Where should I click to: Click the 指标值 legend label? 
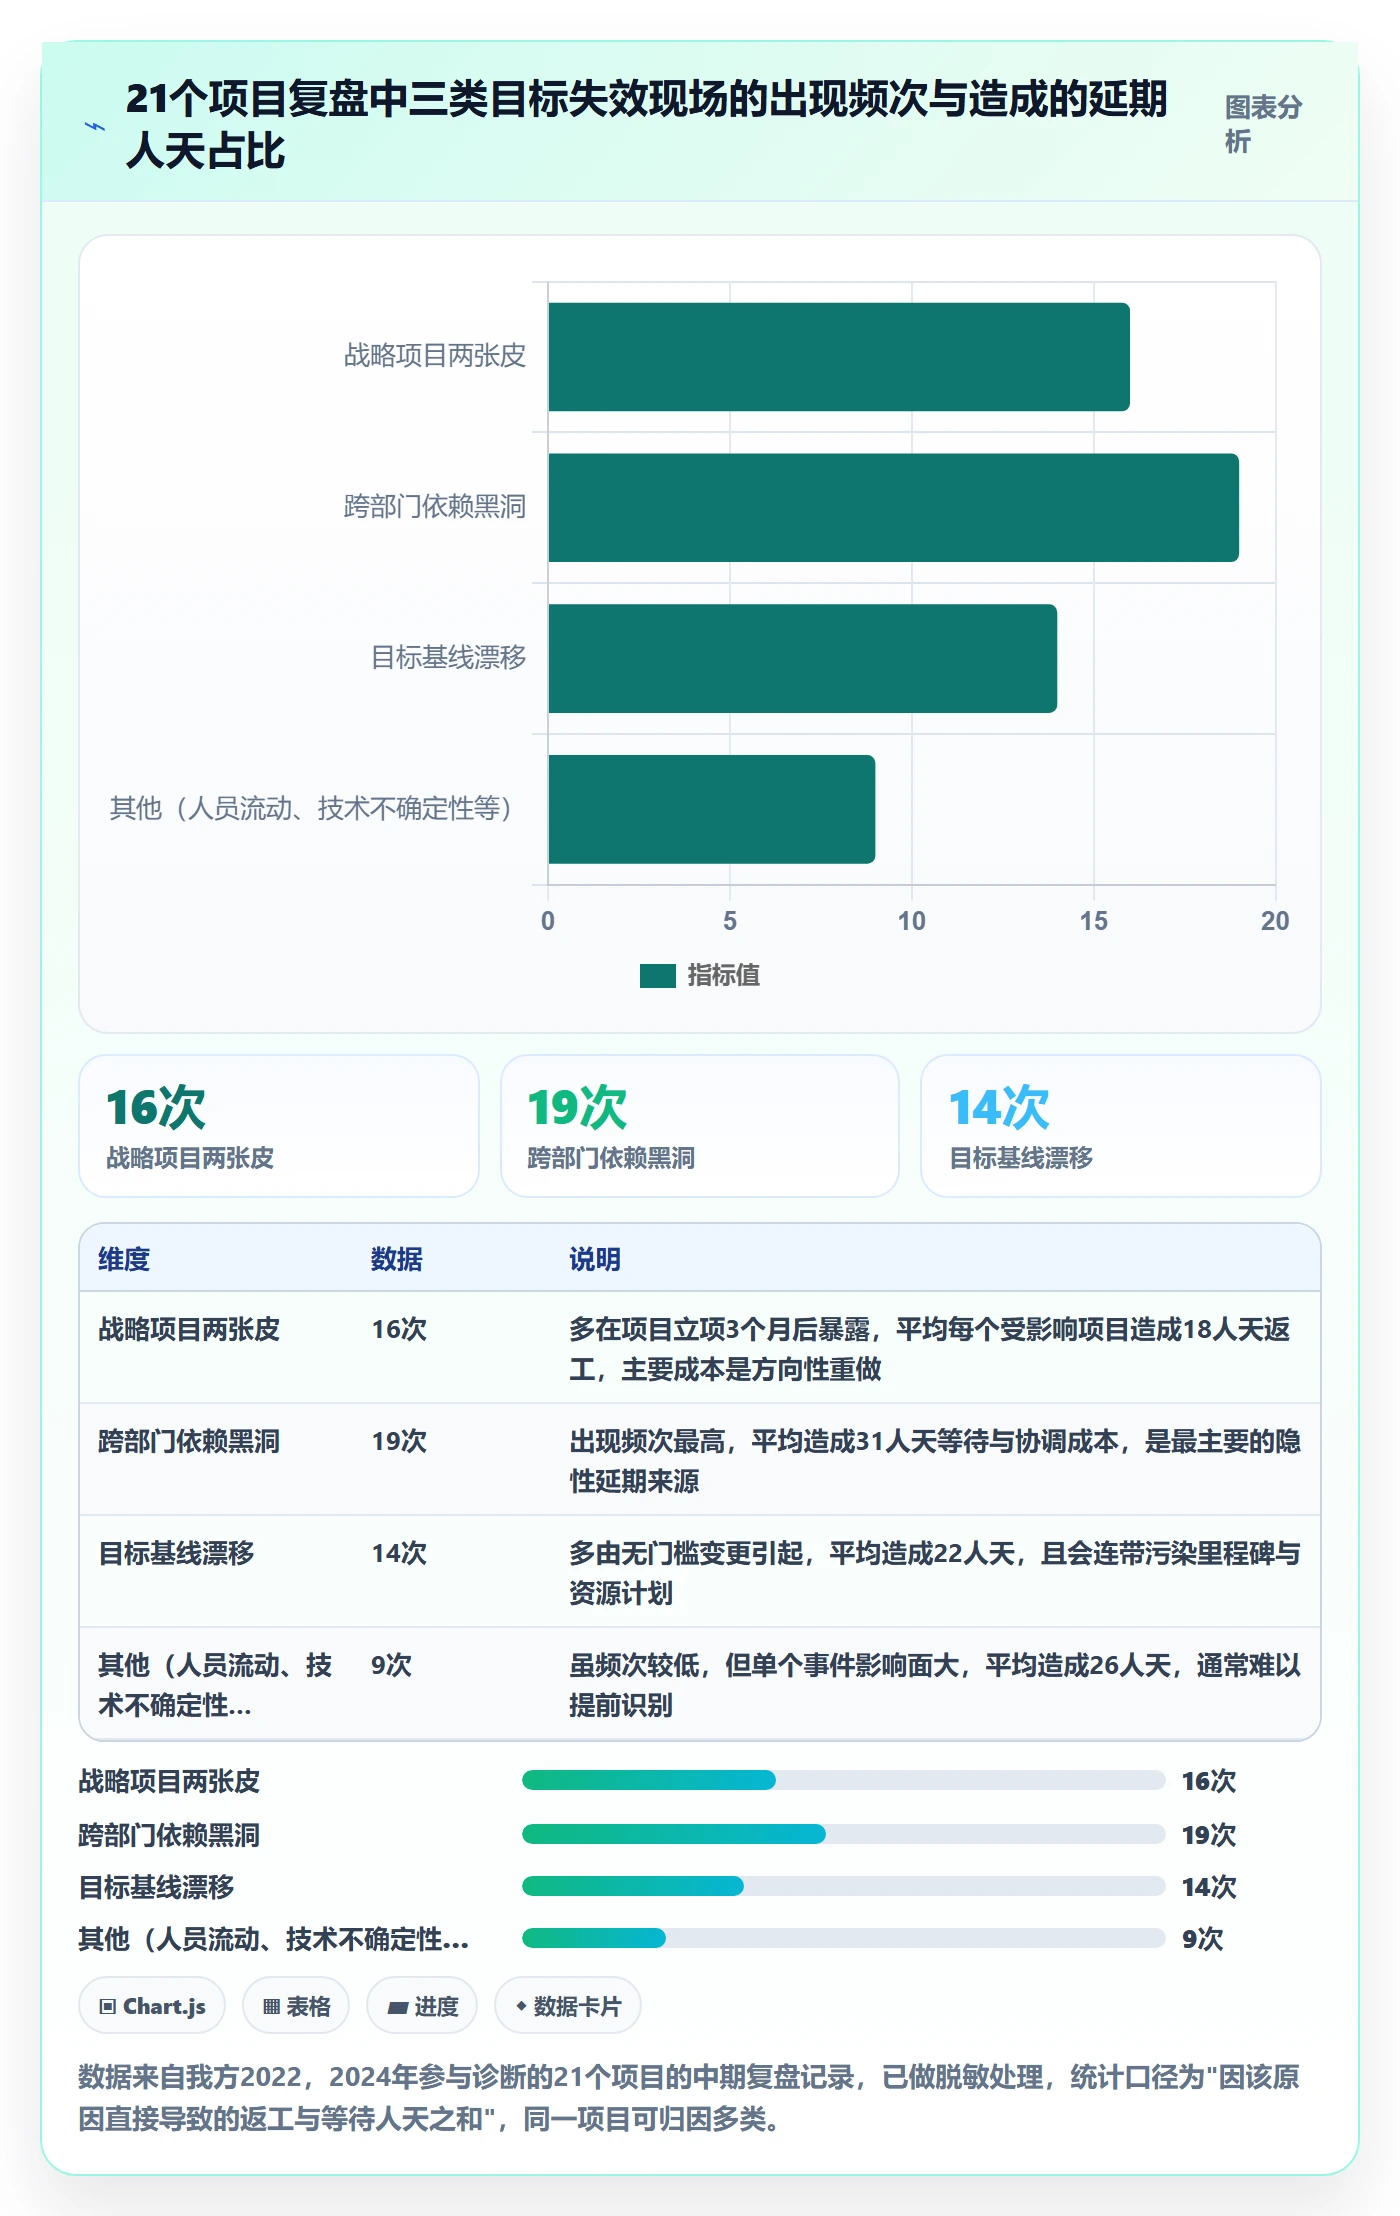coord(724,975)
